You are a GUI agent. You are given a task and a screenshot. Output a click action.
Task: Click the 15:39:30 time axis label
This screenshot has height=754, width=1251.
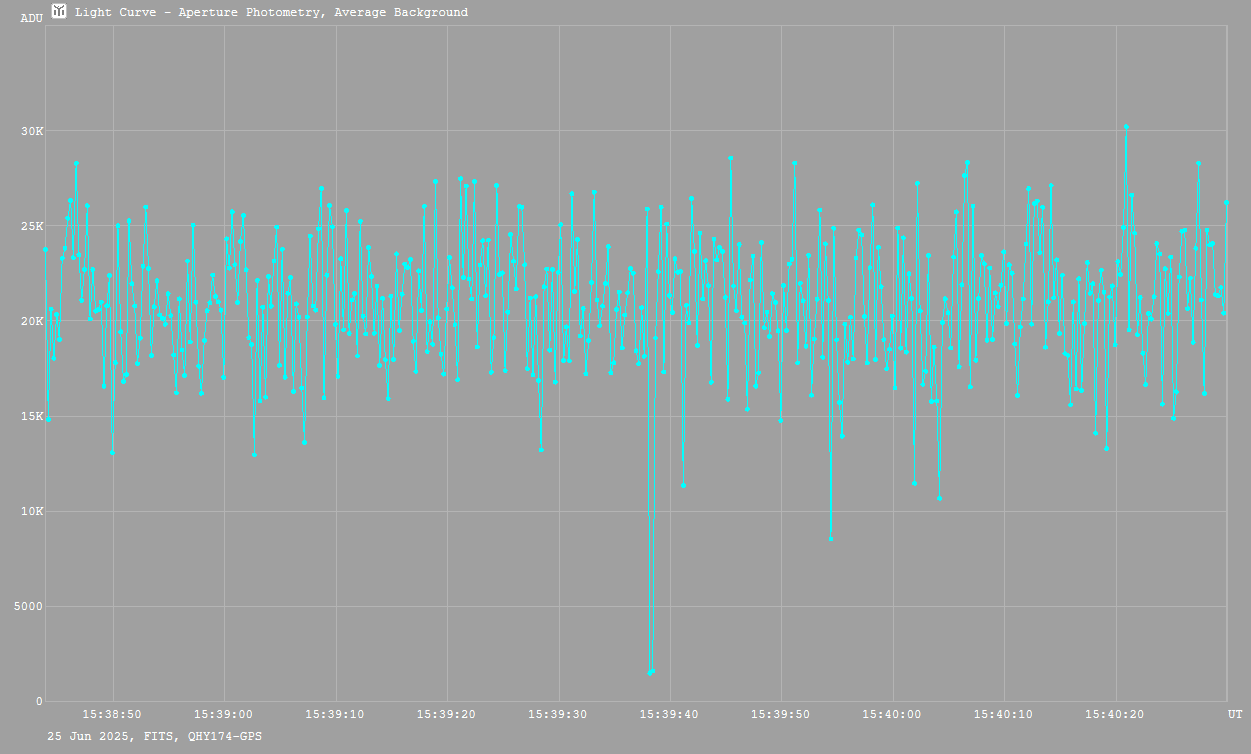click(558, 714)
